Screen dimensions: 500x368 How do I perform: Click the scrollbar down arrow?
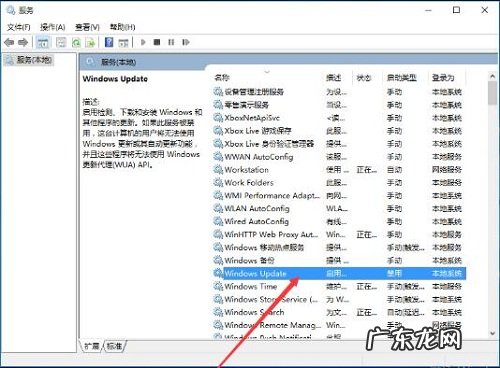[x=492, y=333]
